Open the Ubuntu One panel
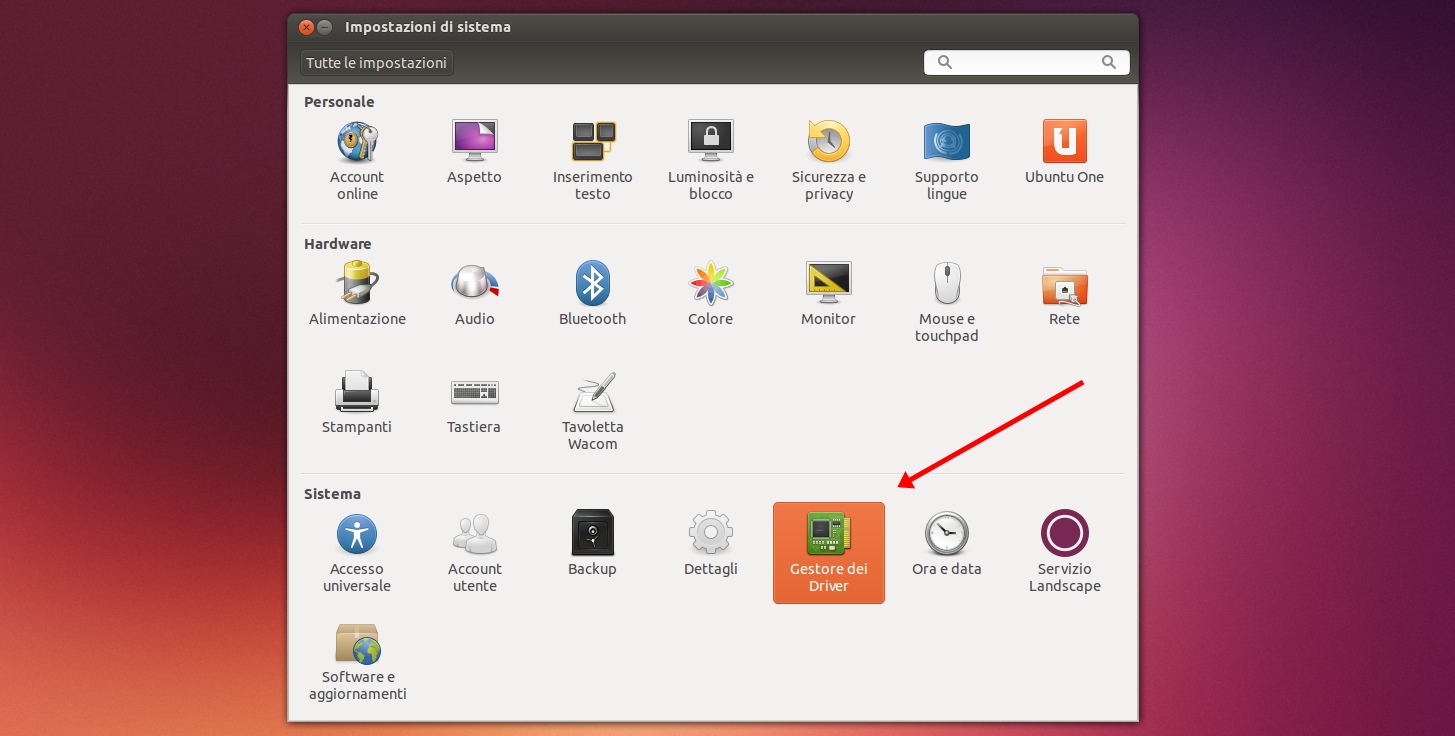Image resolution: width=1455 pixels, height=736 pixels. pyautogui.click(x=1063, y=150)
